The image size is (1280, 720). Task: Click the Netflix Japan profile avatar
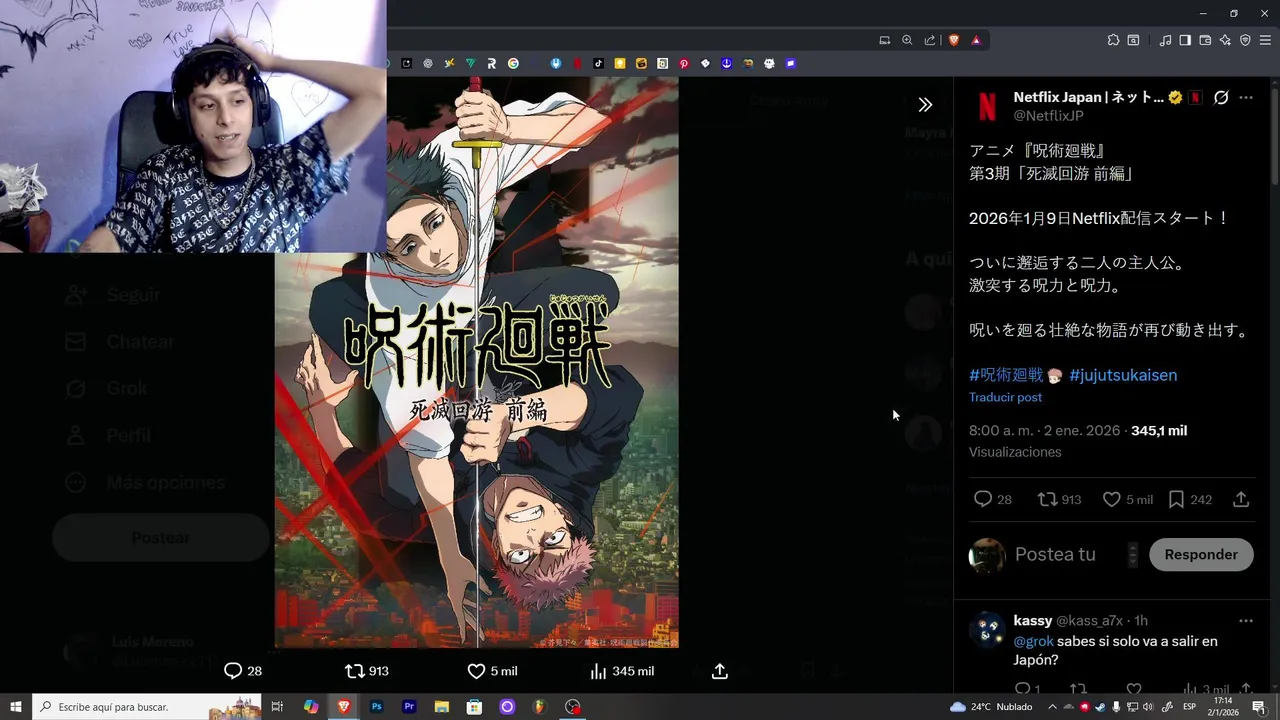[x=987, y=106]
